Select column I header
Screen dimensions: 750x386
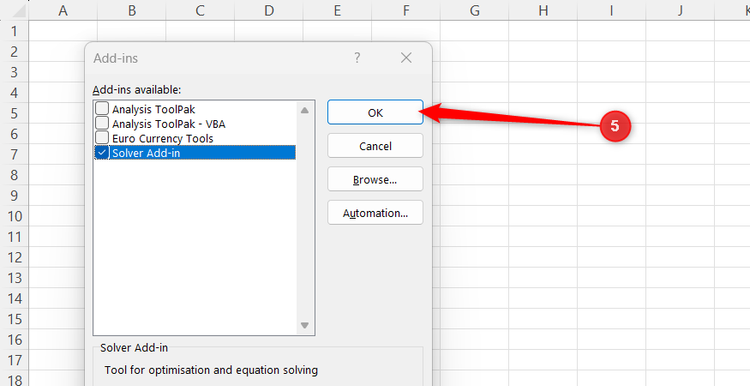pyautogui.click(x=611, y=10)
